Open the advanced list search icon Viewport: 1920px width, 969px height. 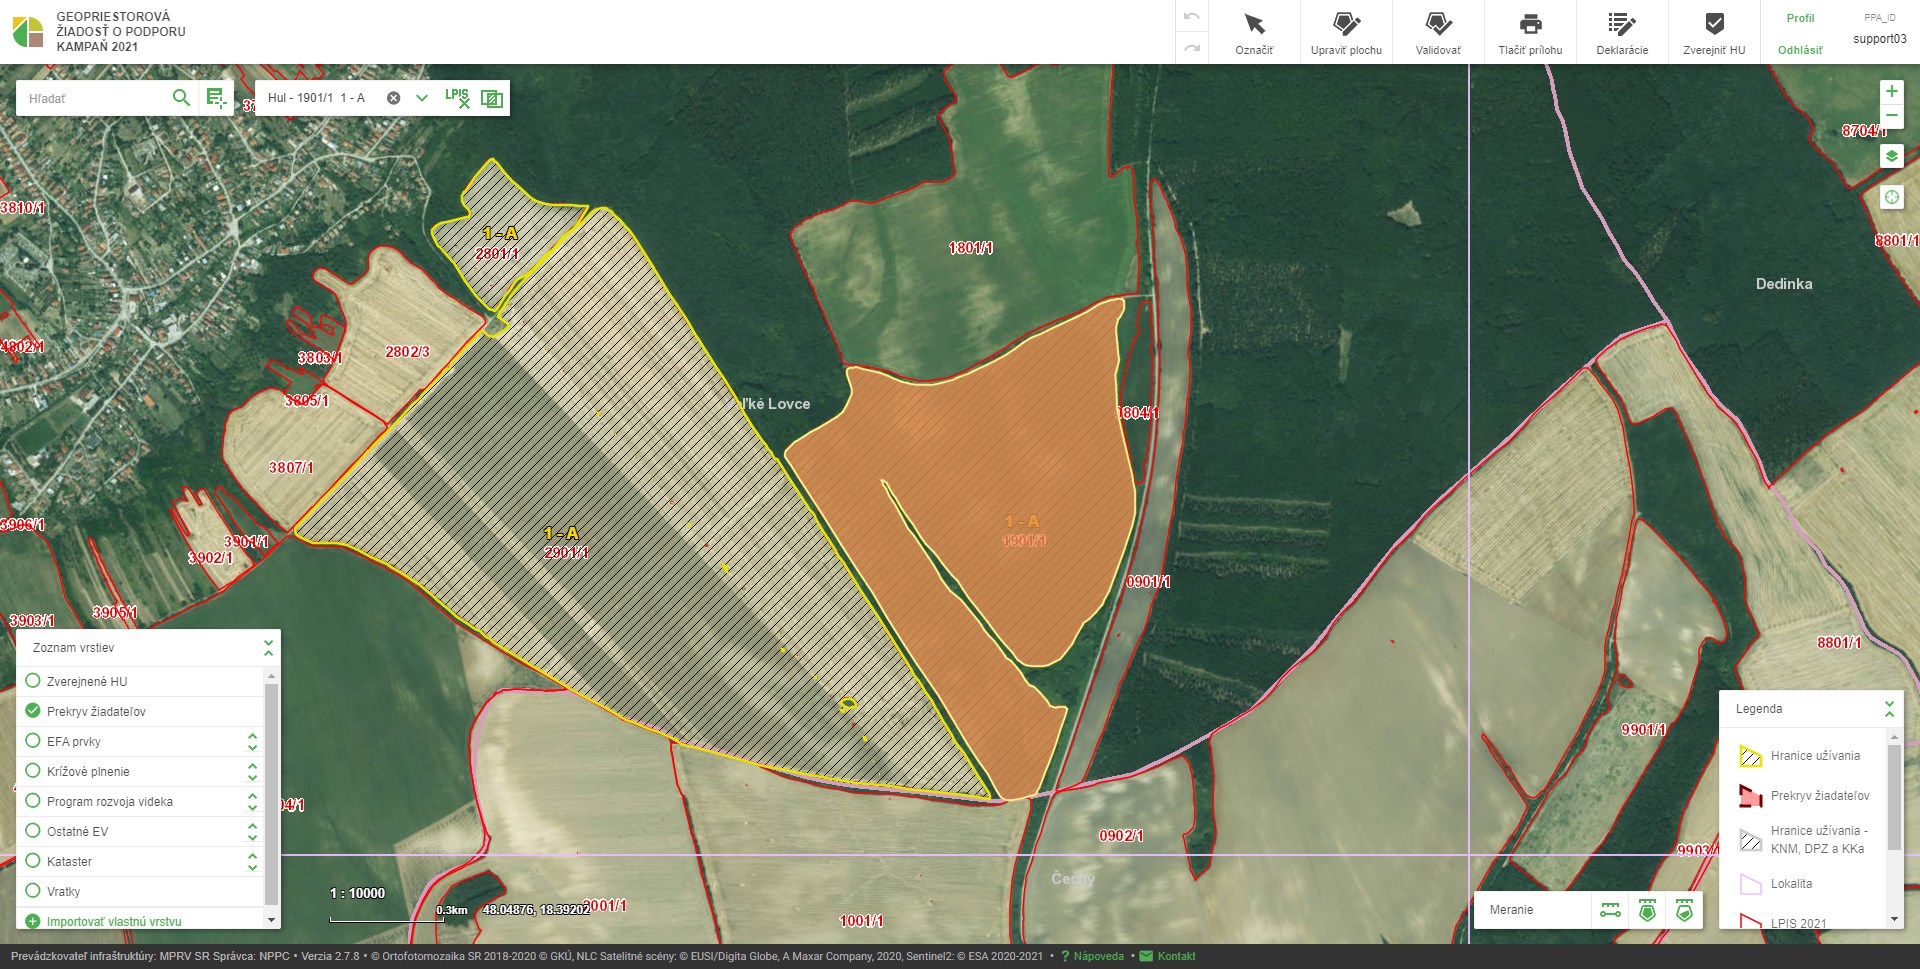[216, 98]
